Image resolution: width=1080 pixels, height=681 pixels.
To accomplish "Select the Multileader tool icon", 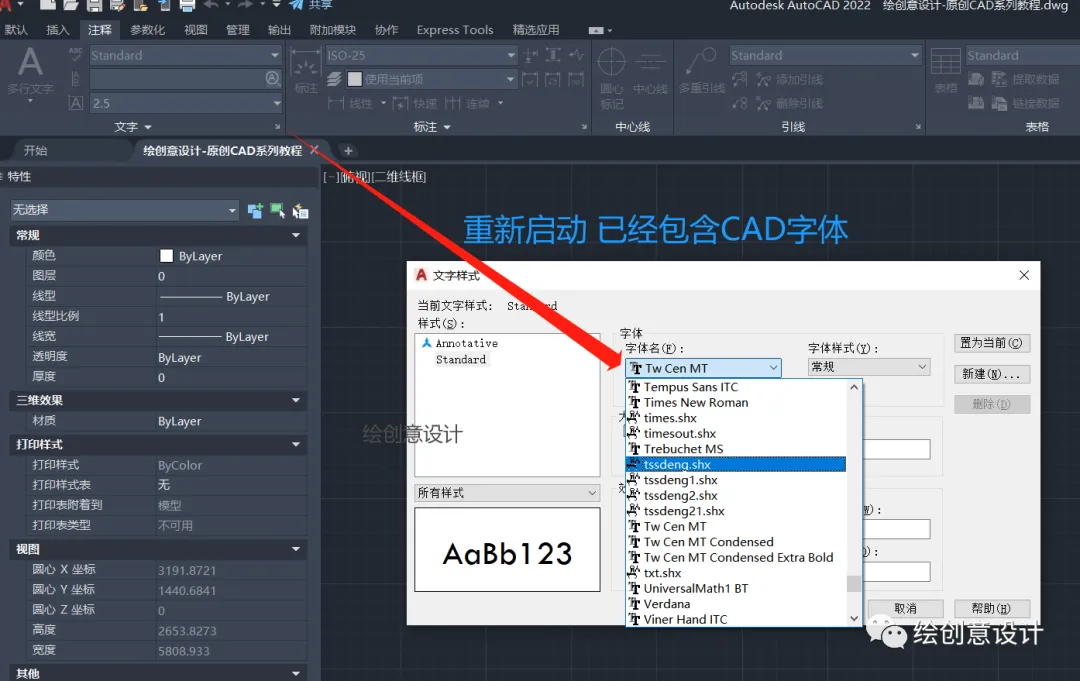I will tap(701, 62).
